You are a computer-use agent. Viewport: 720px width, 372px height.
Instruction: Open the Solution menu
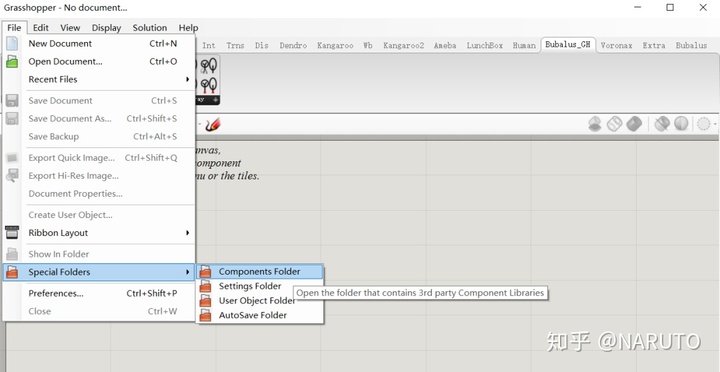point(150,28)
